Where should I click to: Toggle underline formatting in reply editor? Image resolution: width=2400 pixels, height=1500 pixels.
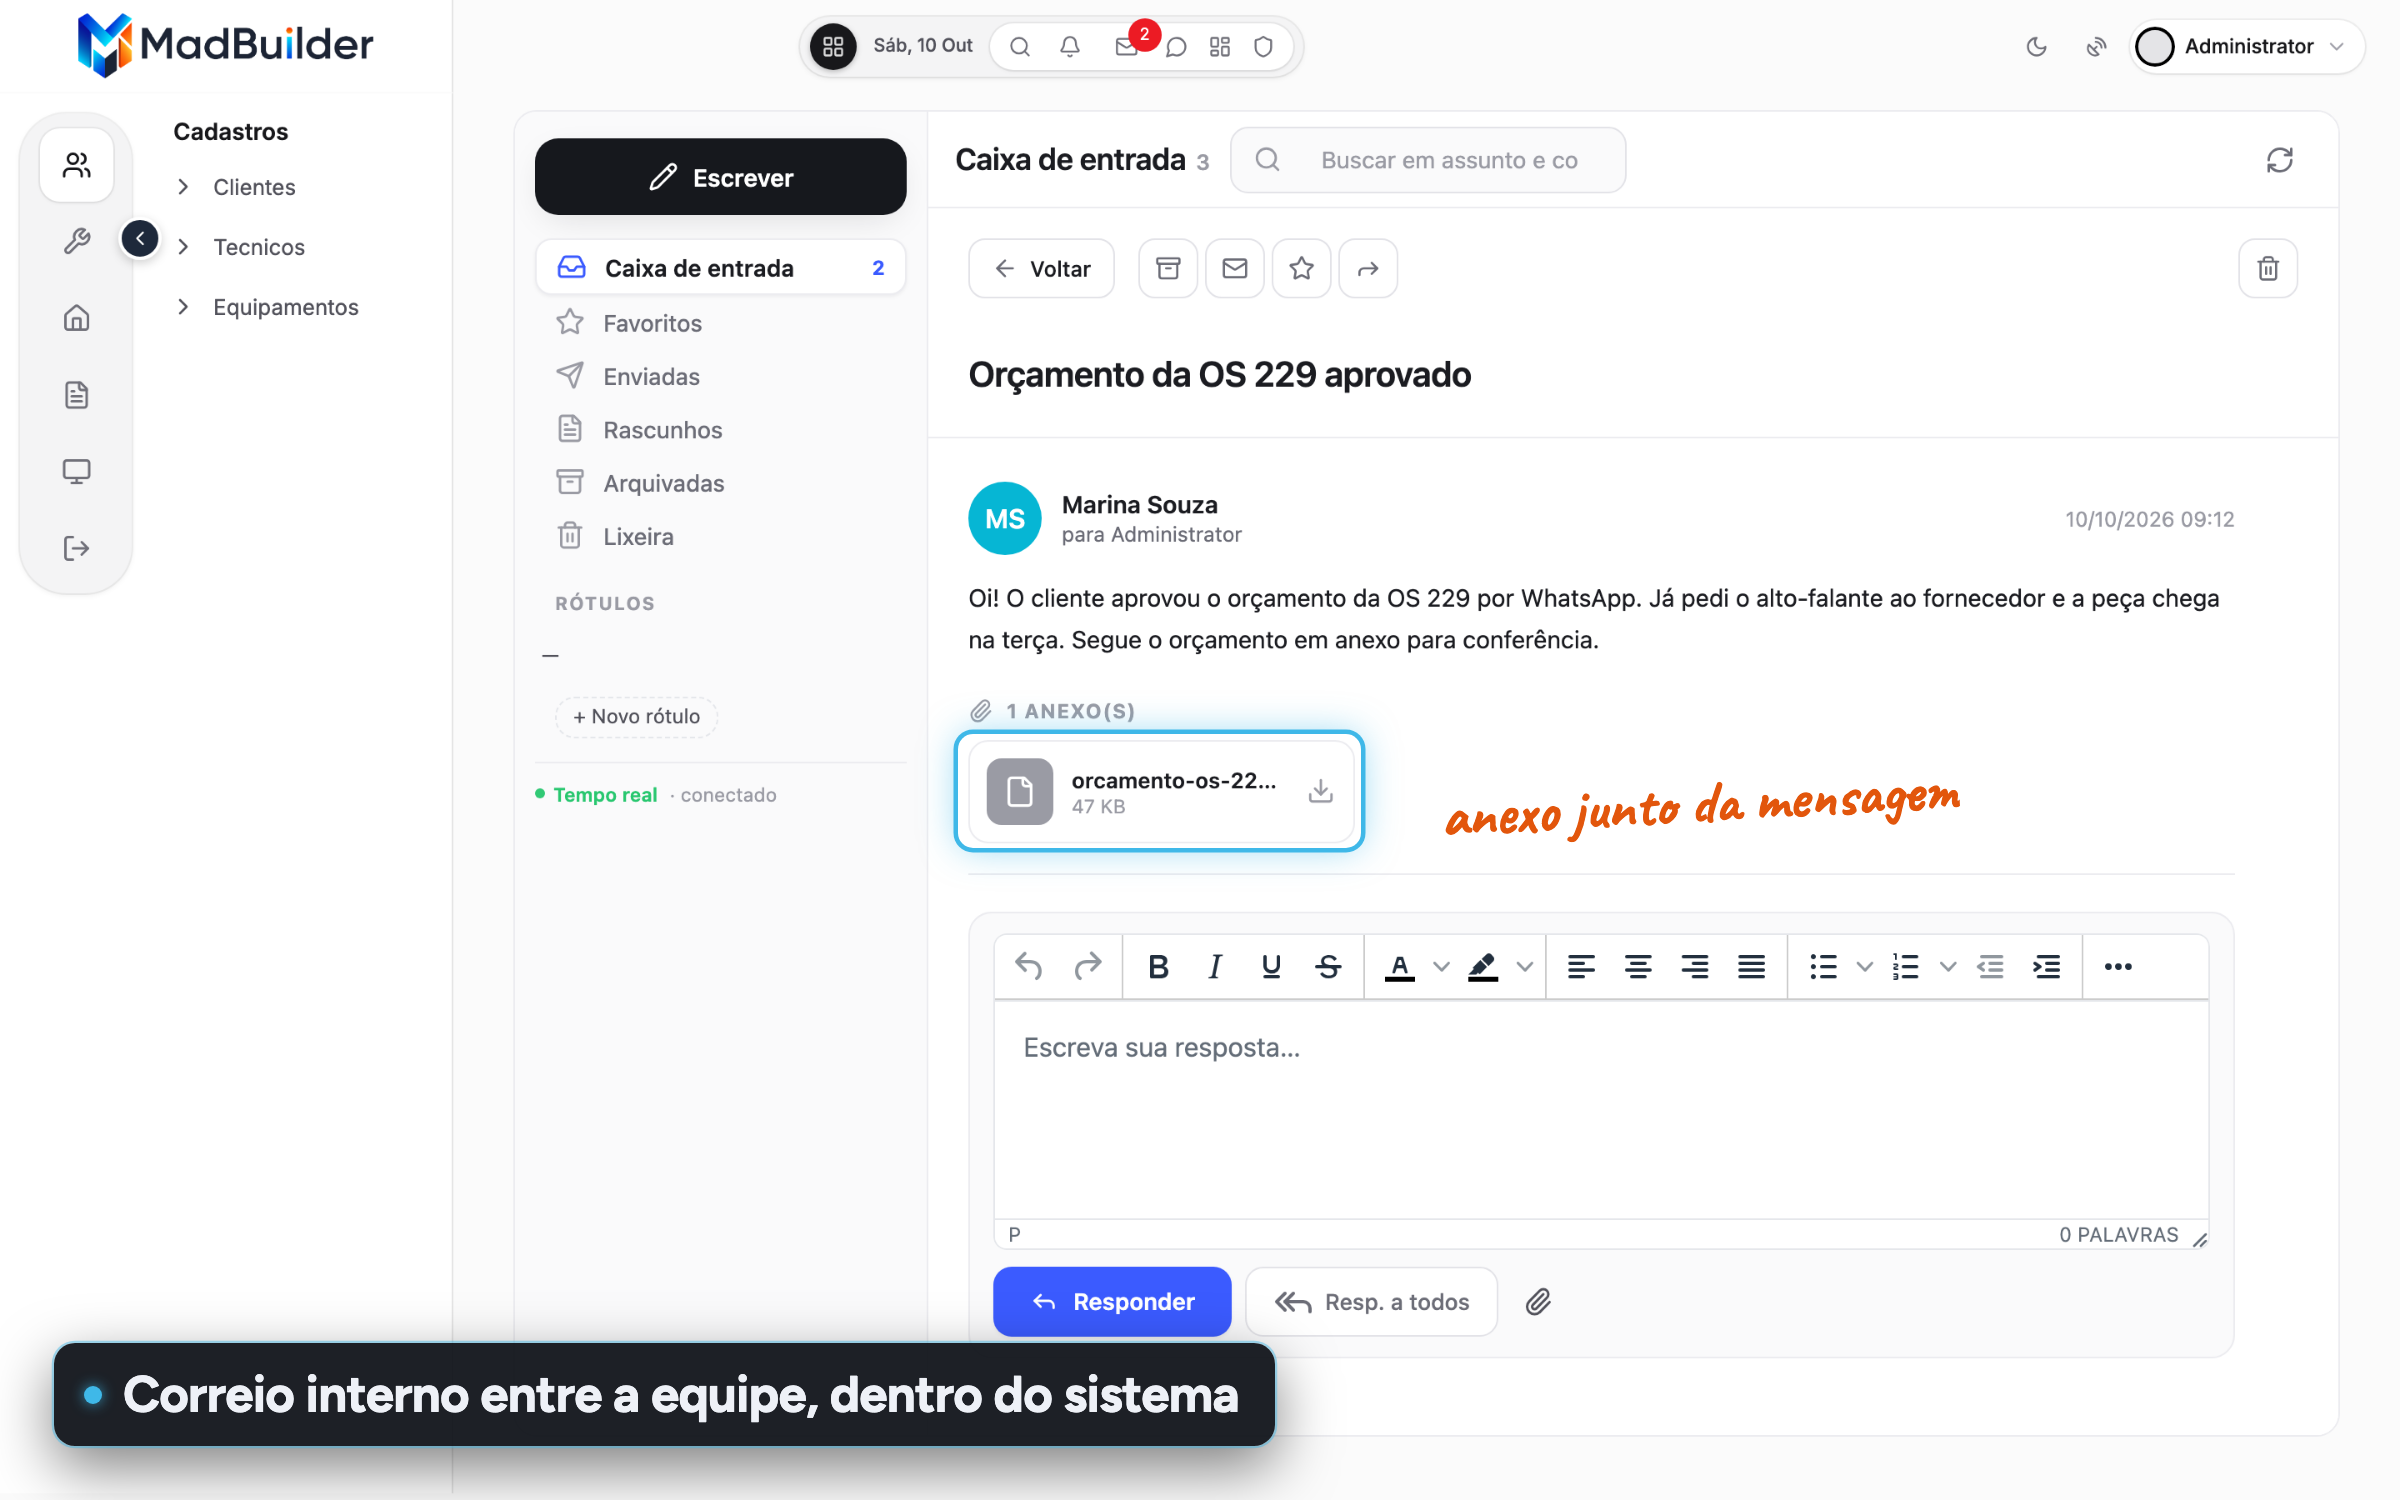pyautogui.click(x=1271, y=966)
